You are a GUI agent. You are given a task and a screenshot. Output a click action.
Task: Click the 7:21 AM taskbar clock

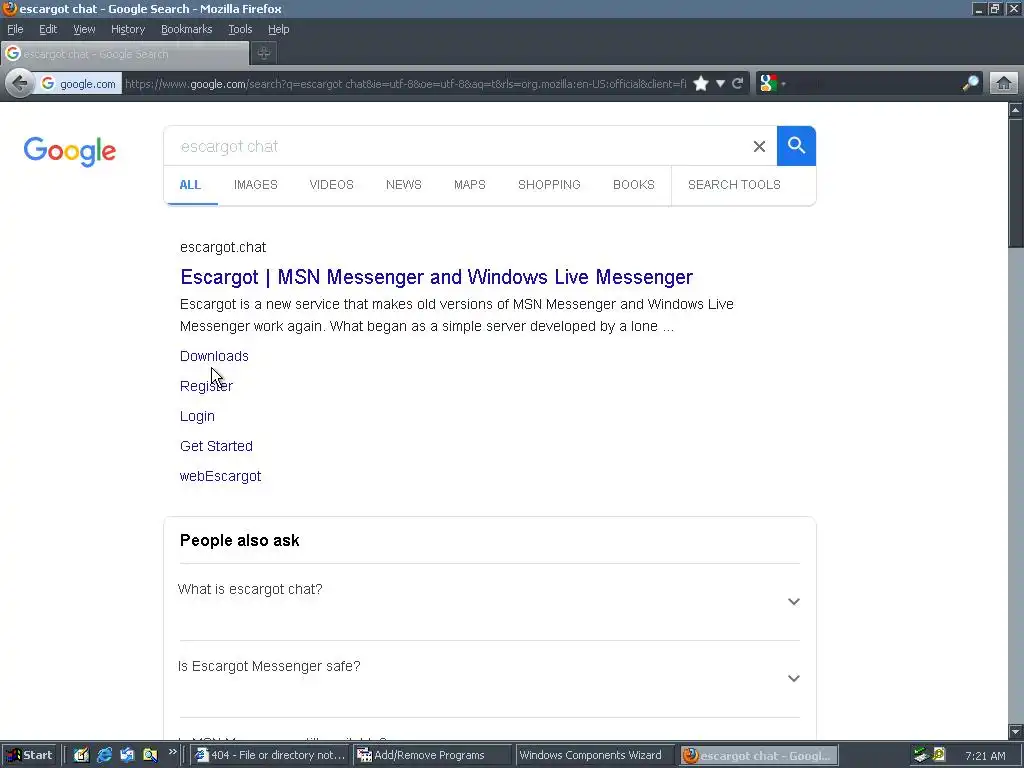(985, 756)
